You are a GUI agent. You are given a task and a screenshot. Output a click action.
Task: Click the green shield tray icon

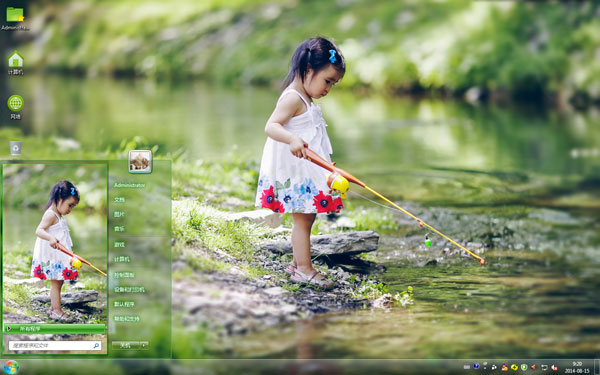point(524,367)
